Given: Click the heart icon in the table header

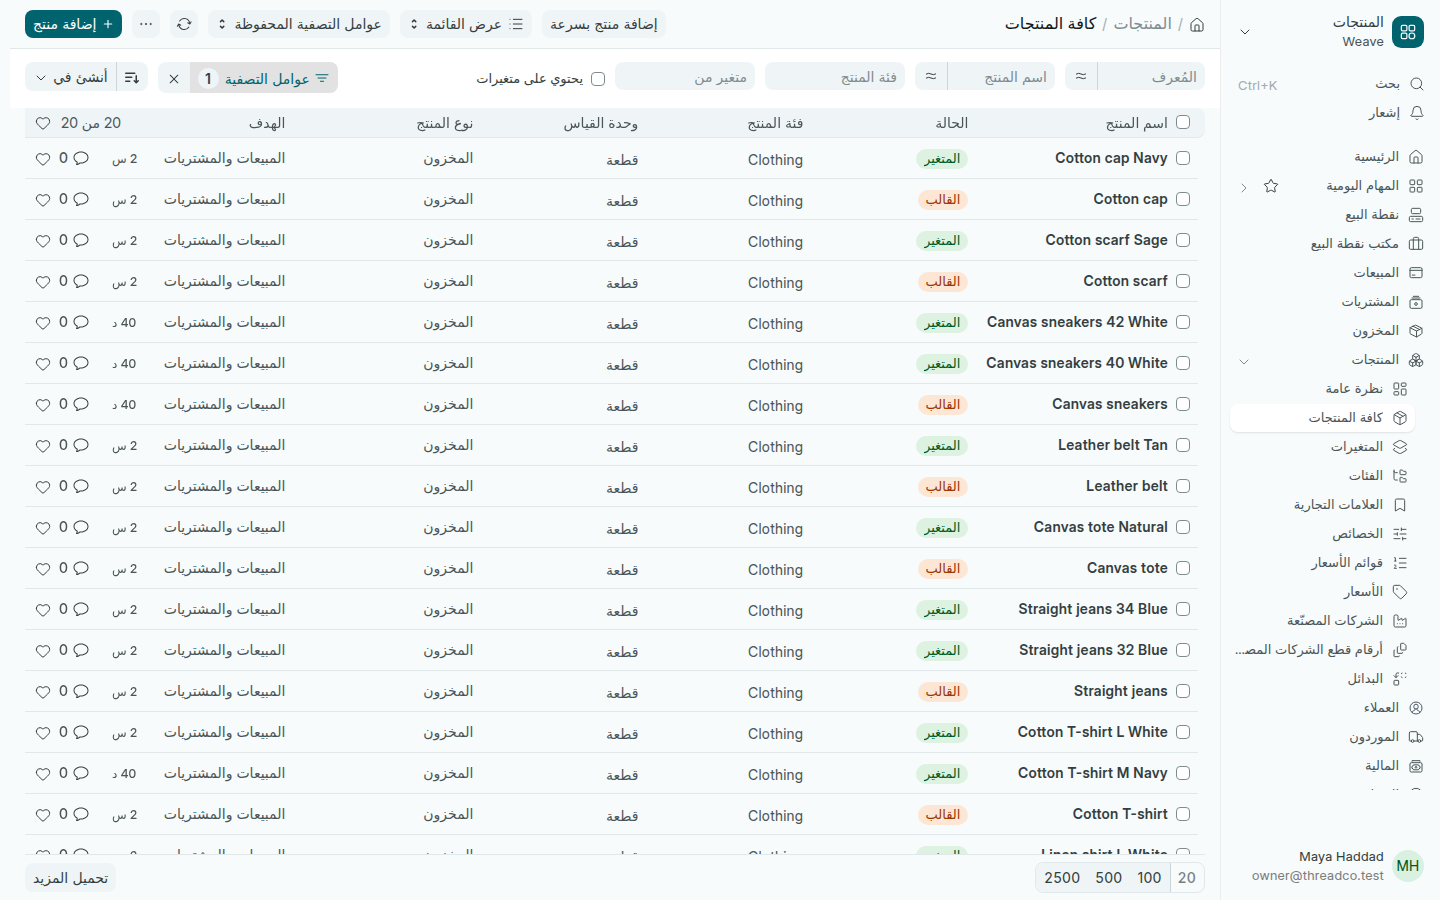Looking at the screenshot, I should point(43,123).
